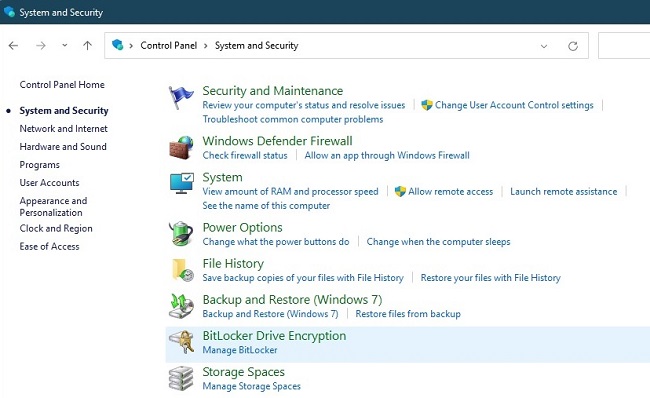
Task: Open Hardware and Sound category
Action: [x=63, y=146]
